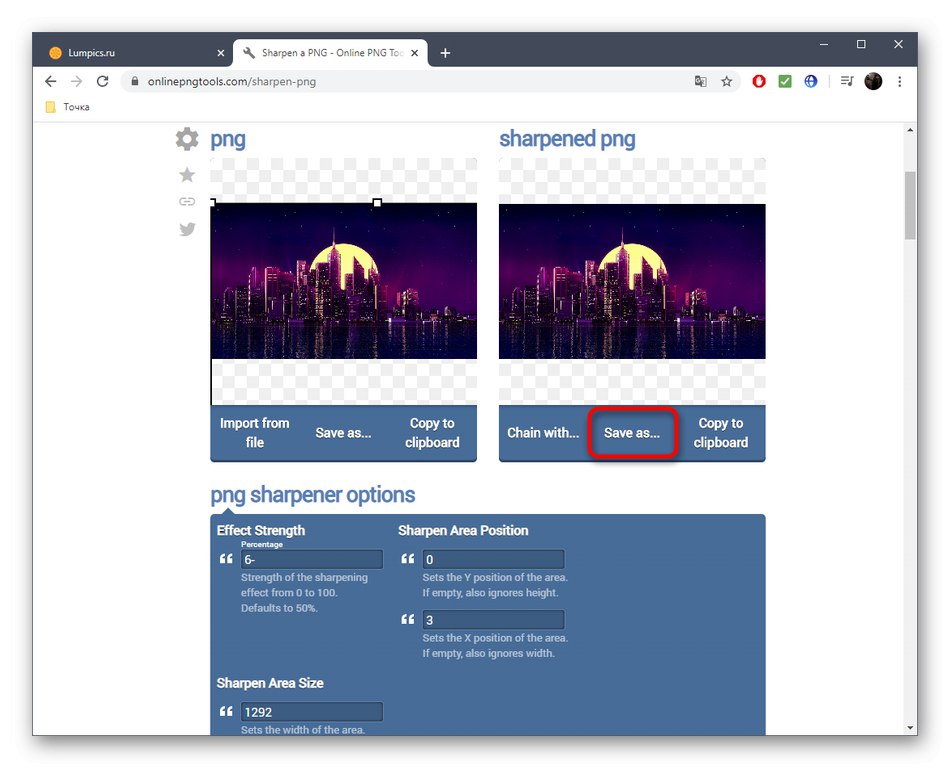
Task: Click the Effect Strength percentage field
Action: click(311, 559)
